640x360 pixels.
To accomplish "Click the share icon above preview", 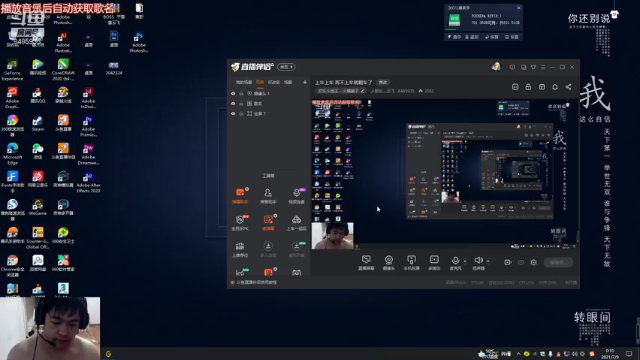I will point(568,87).
